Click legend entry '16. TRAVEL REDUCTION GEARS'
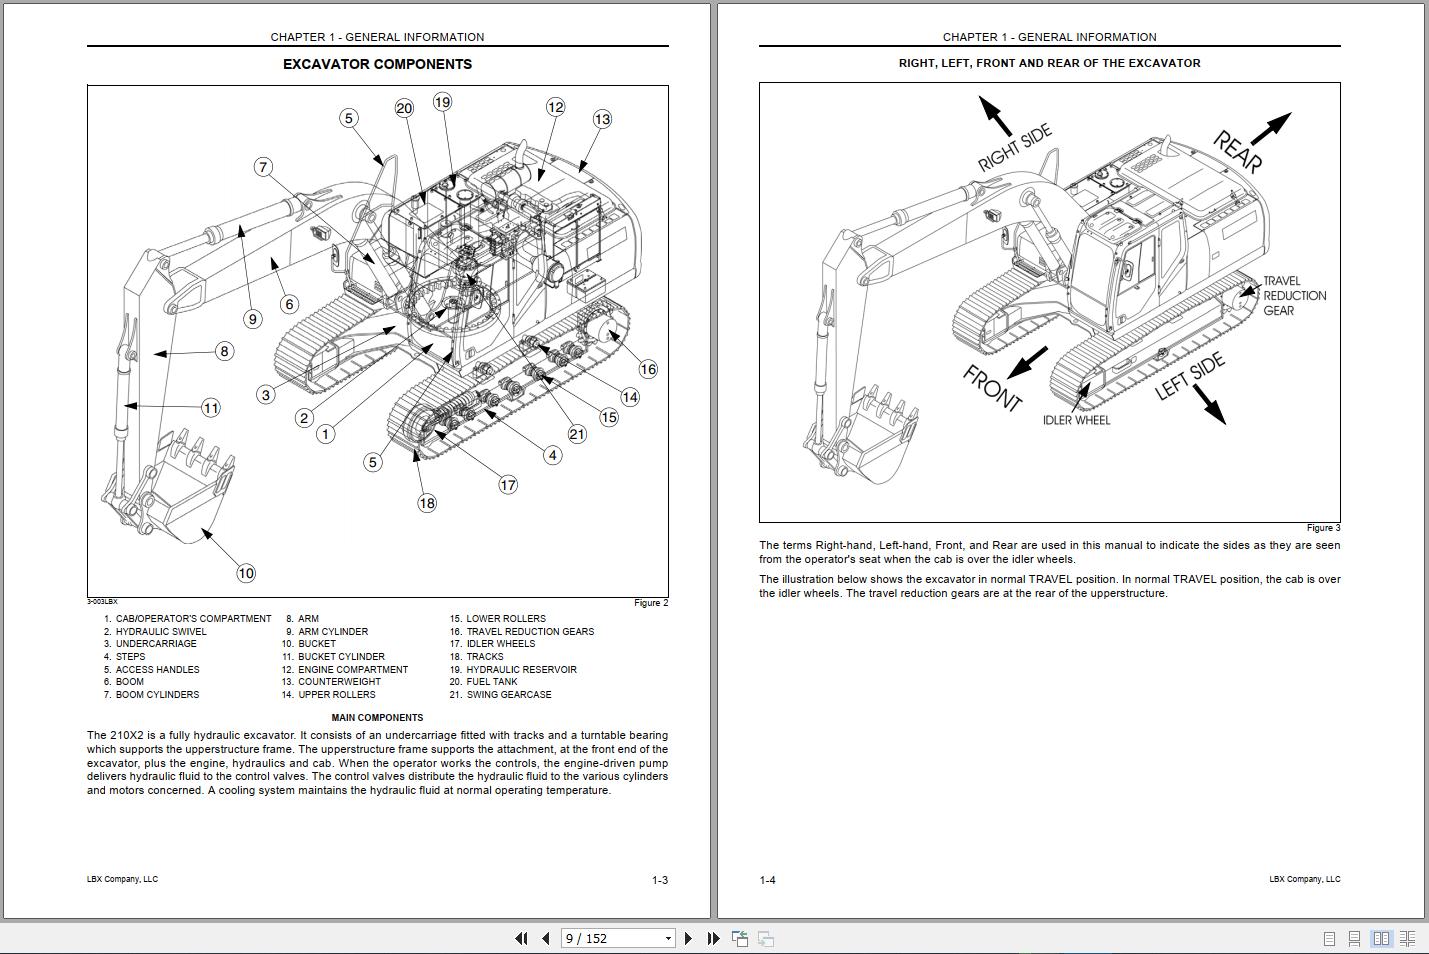 coord(522,632)
